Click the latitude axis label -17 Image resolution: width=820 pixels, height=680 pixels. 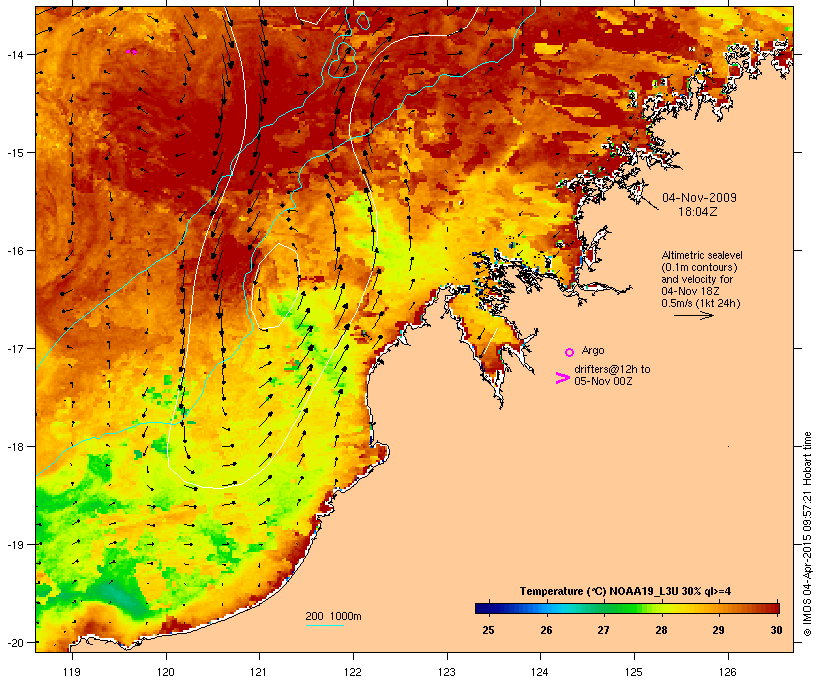pos(15,348)
